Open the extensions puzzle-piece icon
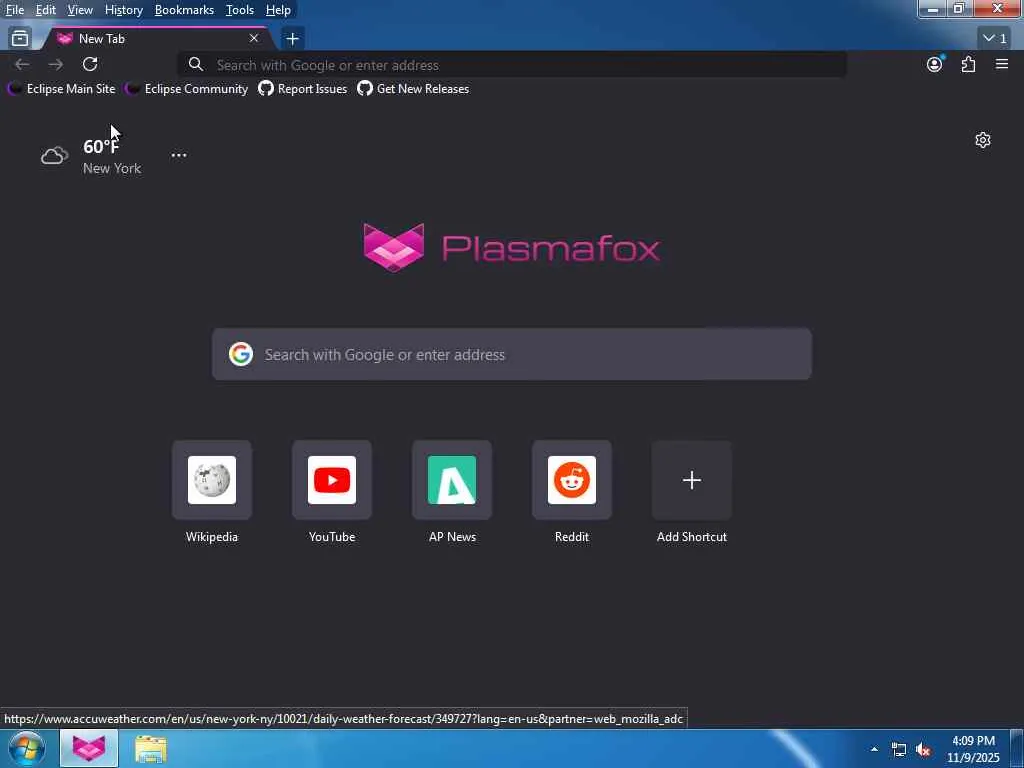 (968, 64)
